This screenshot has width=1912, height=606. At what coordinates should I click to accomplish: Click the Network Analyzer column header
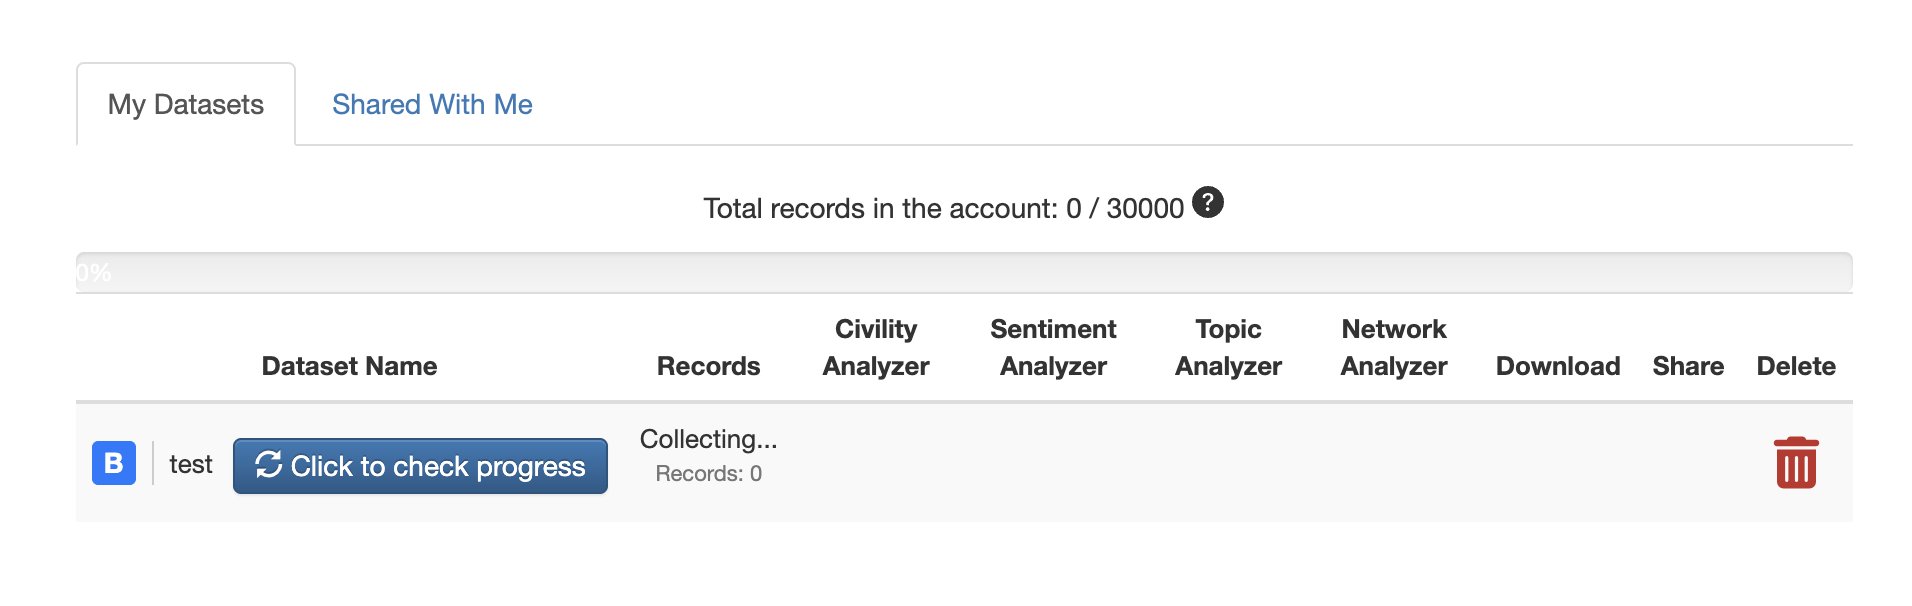(1394, 348)
